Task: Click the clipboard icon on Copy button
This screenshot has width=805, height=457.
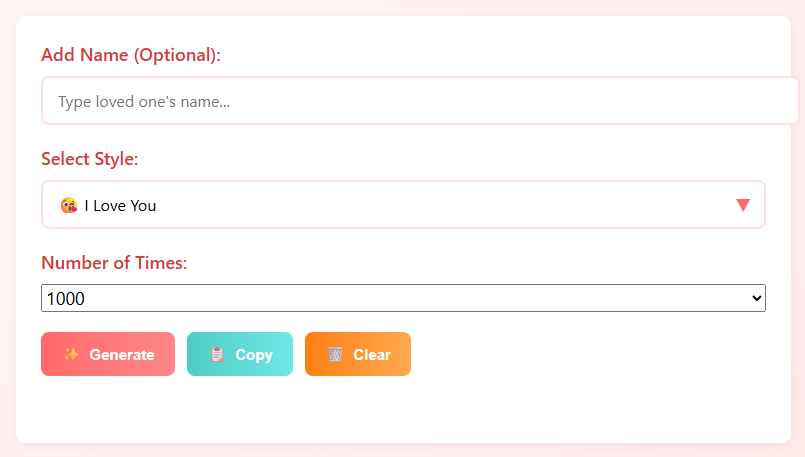Action: pyautogui.click(x=217, y=354)
